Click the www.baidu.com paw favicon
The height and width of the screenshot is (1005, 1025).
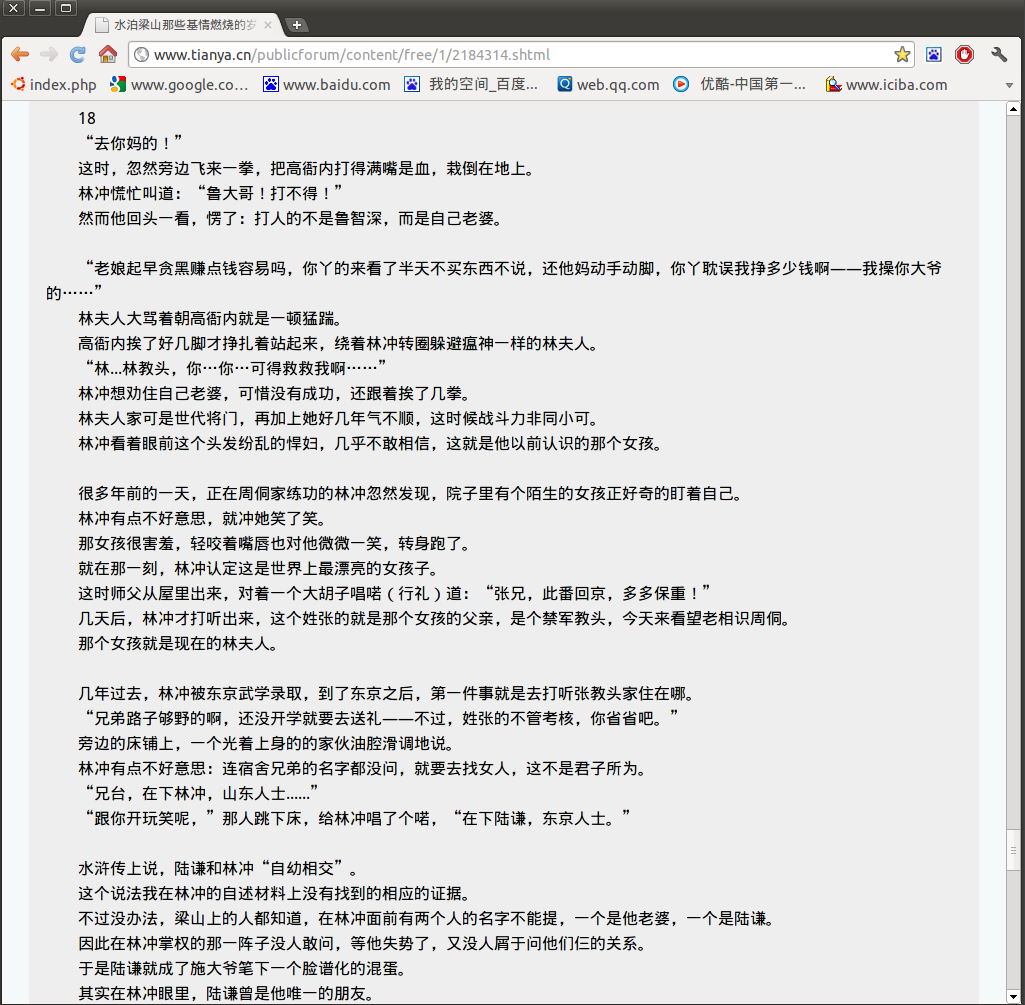[x=271, y=84]
